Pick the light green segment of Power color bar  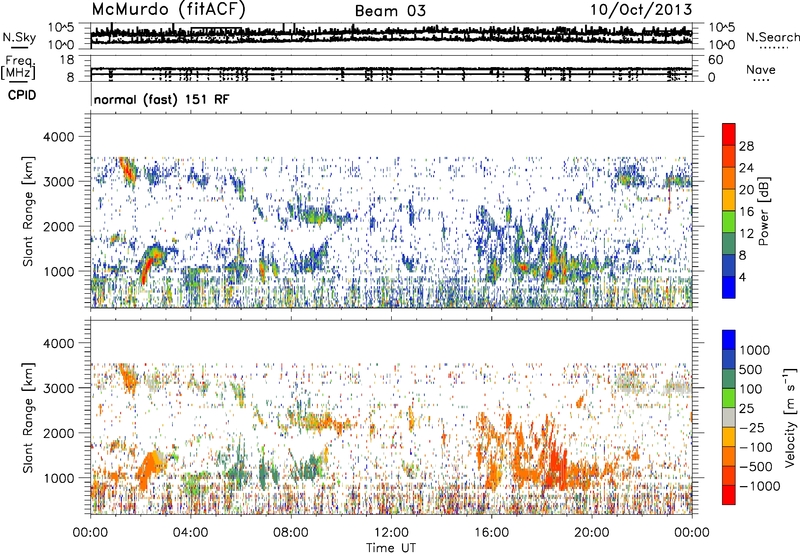click(729, 221)
